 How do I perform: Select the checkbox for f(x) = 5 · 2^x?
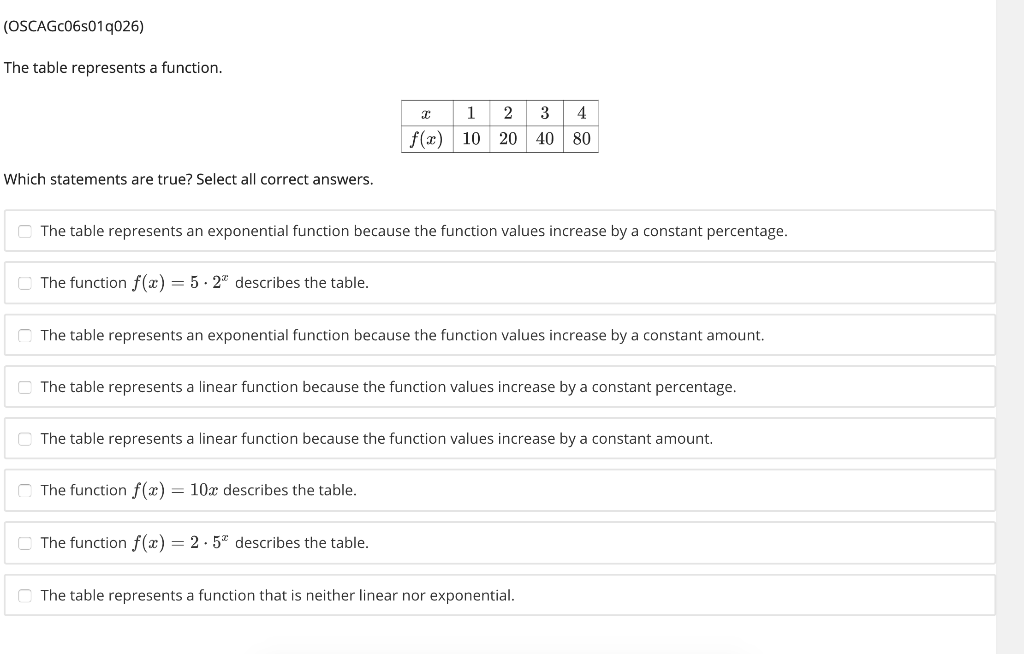[x=24, y=282]
